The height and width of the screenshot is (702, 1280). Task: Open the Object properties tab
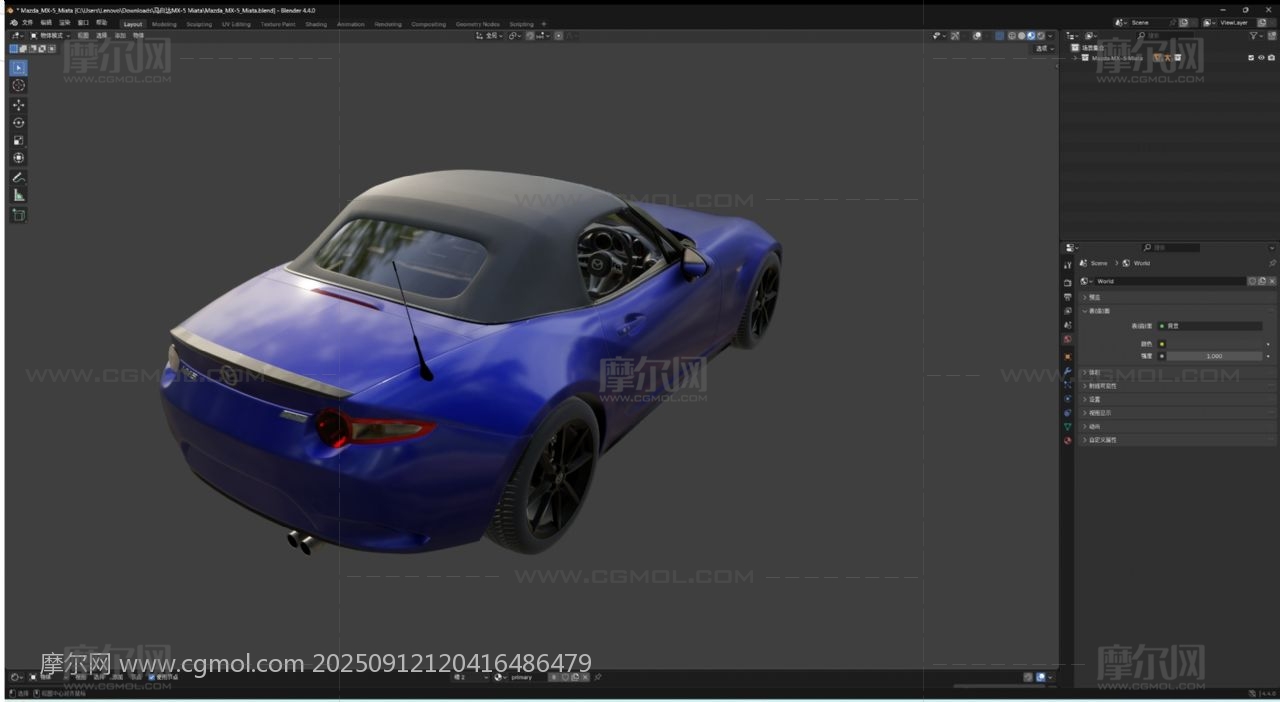[1068, 357]
